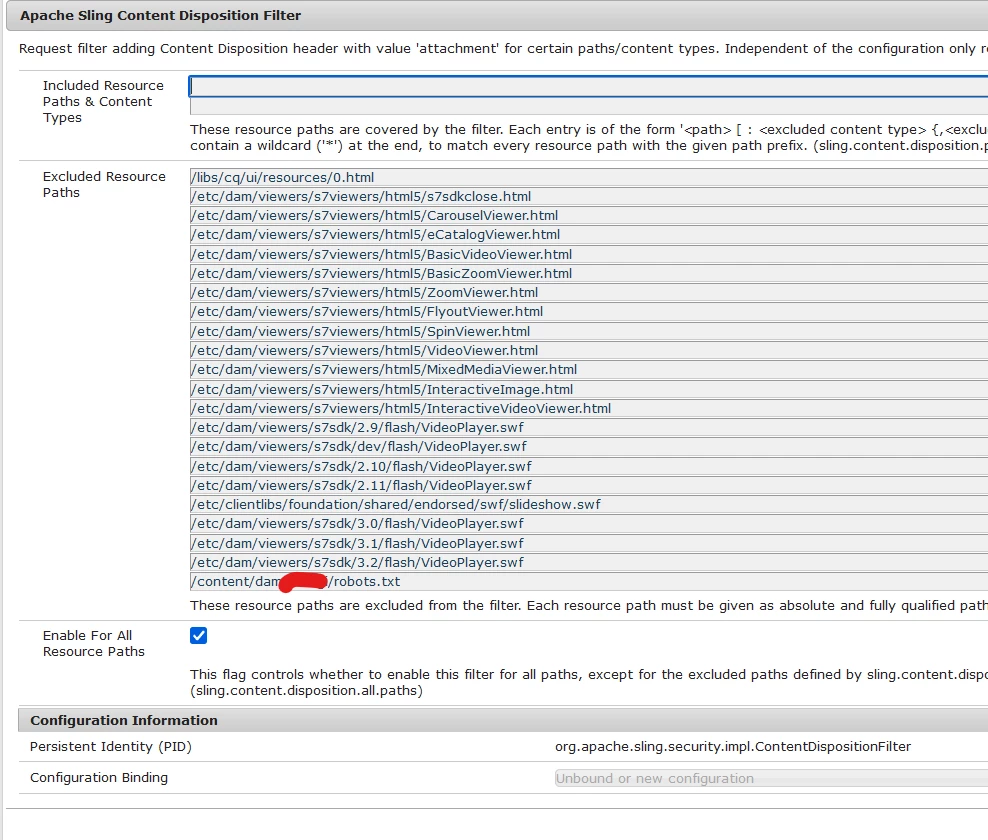Screen dimensions: 988x840
Task: Click the s7sdk/2.9 VideoPlayer.swf field
Action: click(589, 427)
